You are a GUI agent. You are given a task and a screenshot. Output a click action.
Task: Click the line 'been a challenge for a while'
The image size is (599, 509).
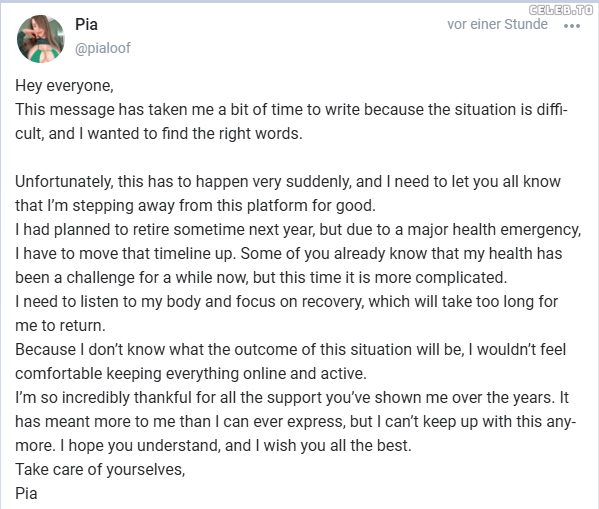coord(261,278)
